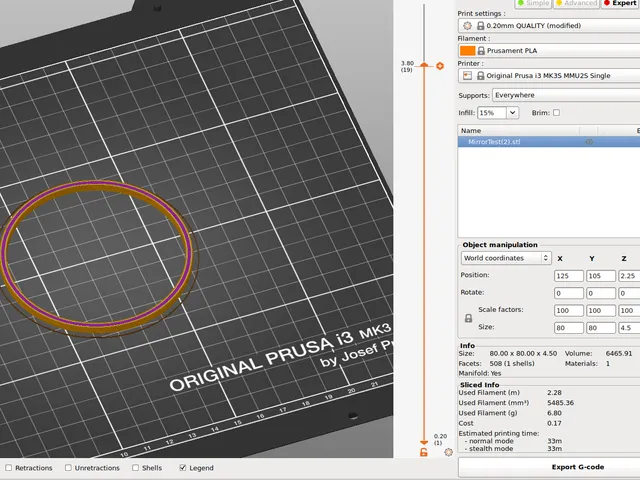Screen dimensions: 640x480
Task: Enable the Unretractions checkbox
Action: pos(68,468)
